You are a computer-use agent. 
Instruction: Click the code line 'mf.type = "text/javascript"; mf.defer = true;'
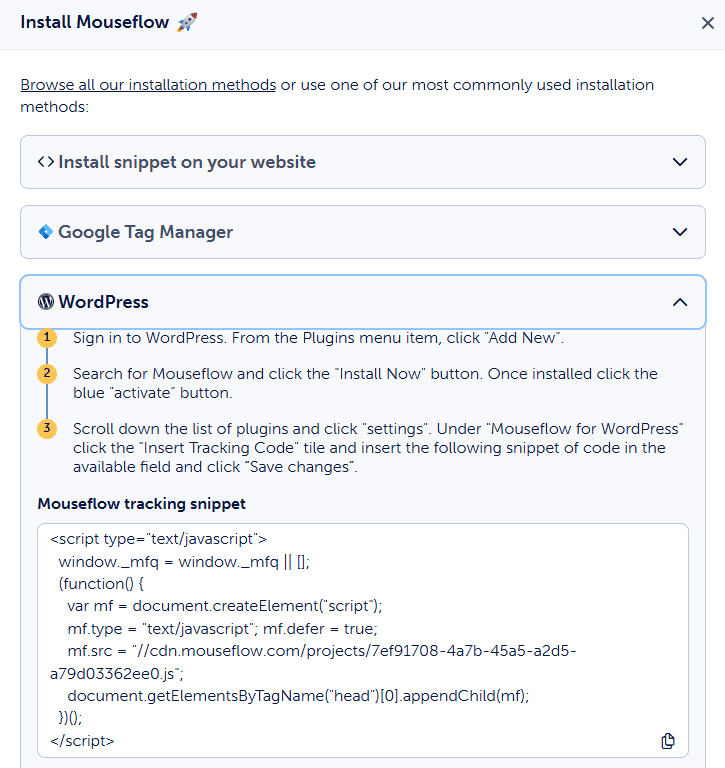click(222, 629)
